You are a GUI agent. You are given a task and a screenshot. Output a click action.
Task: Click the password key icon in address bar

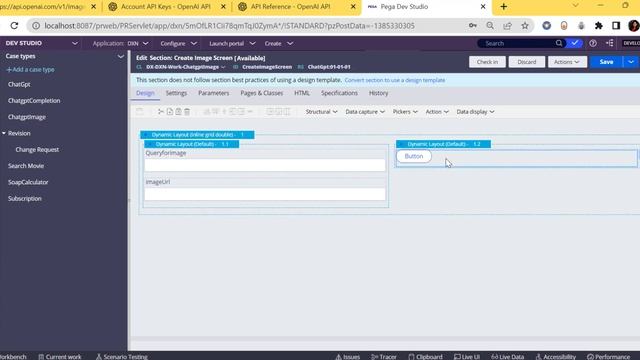[x=473, y=26]
